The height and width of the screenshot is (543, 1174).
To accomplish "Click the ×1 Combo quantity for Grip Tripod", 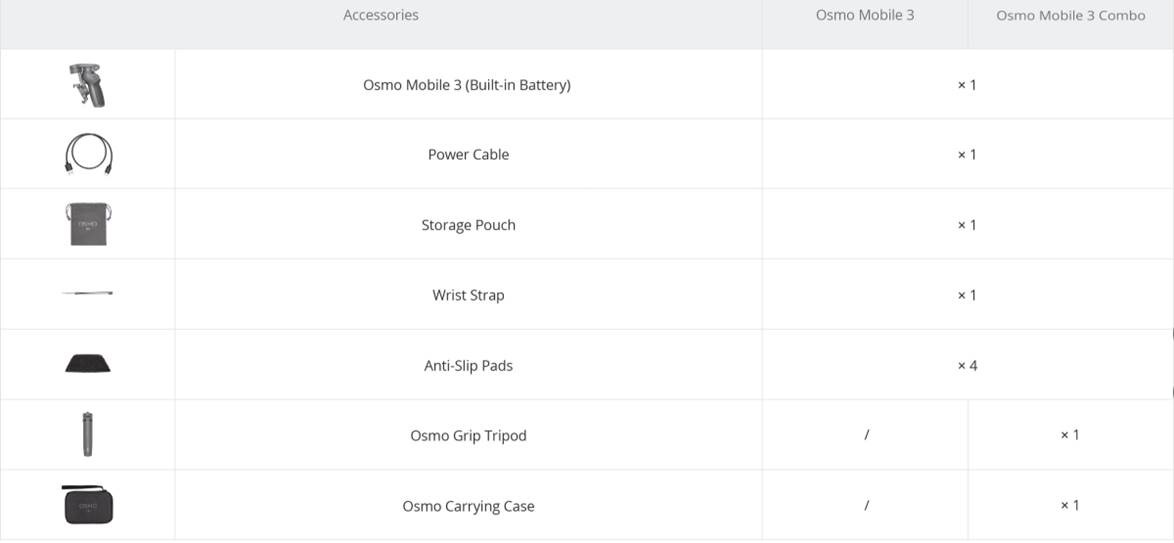I will [x=1069, y=435].
